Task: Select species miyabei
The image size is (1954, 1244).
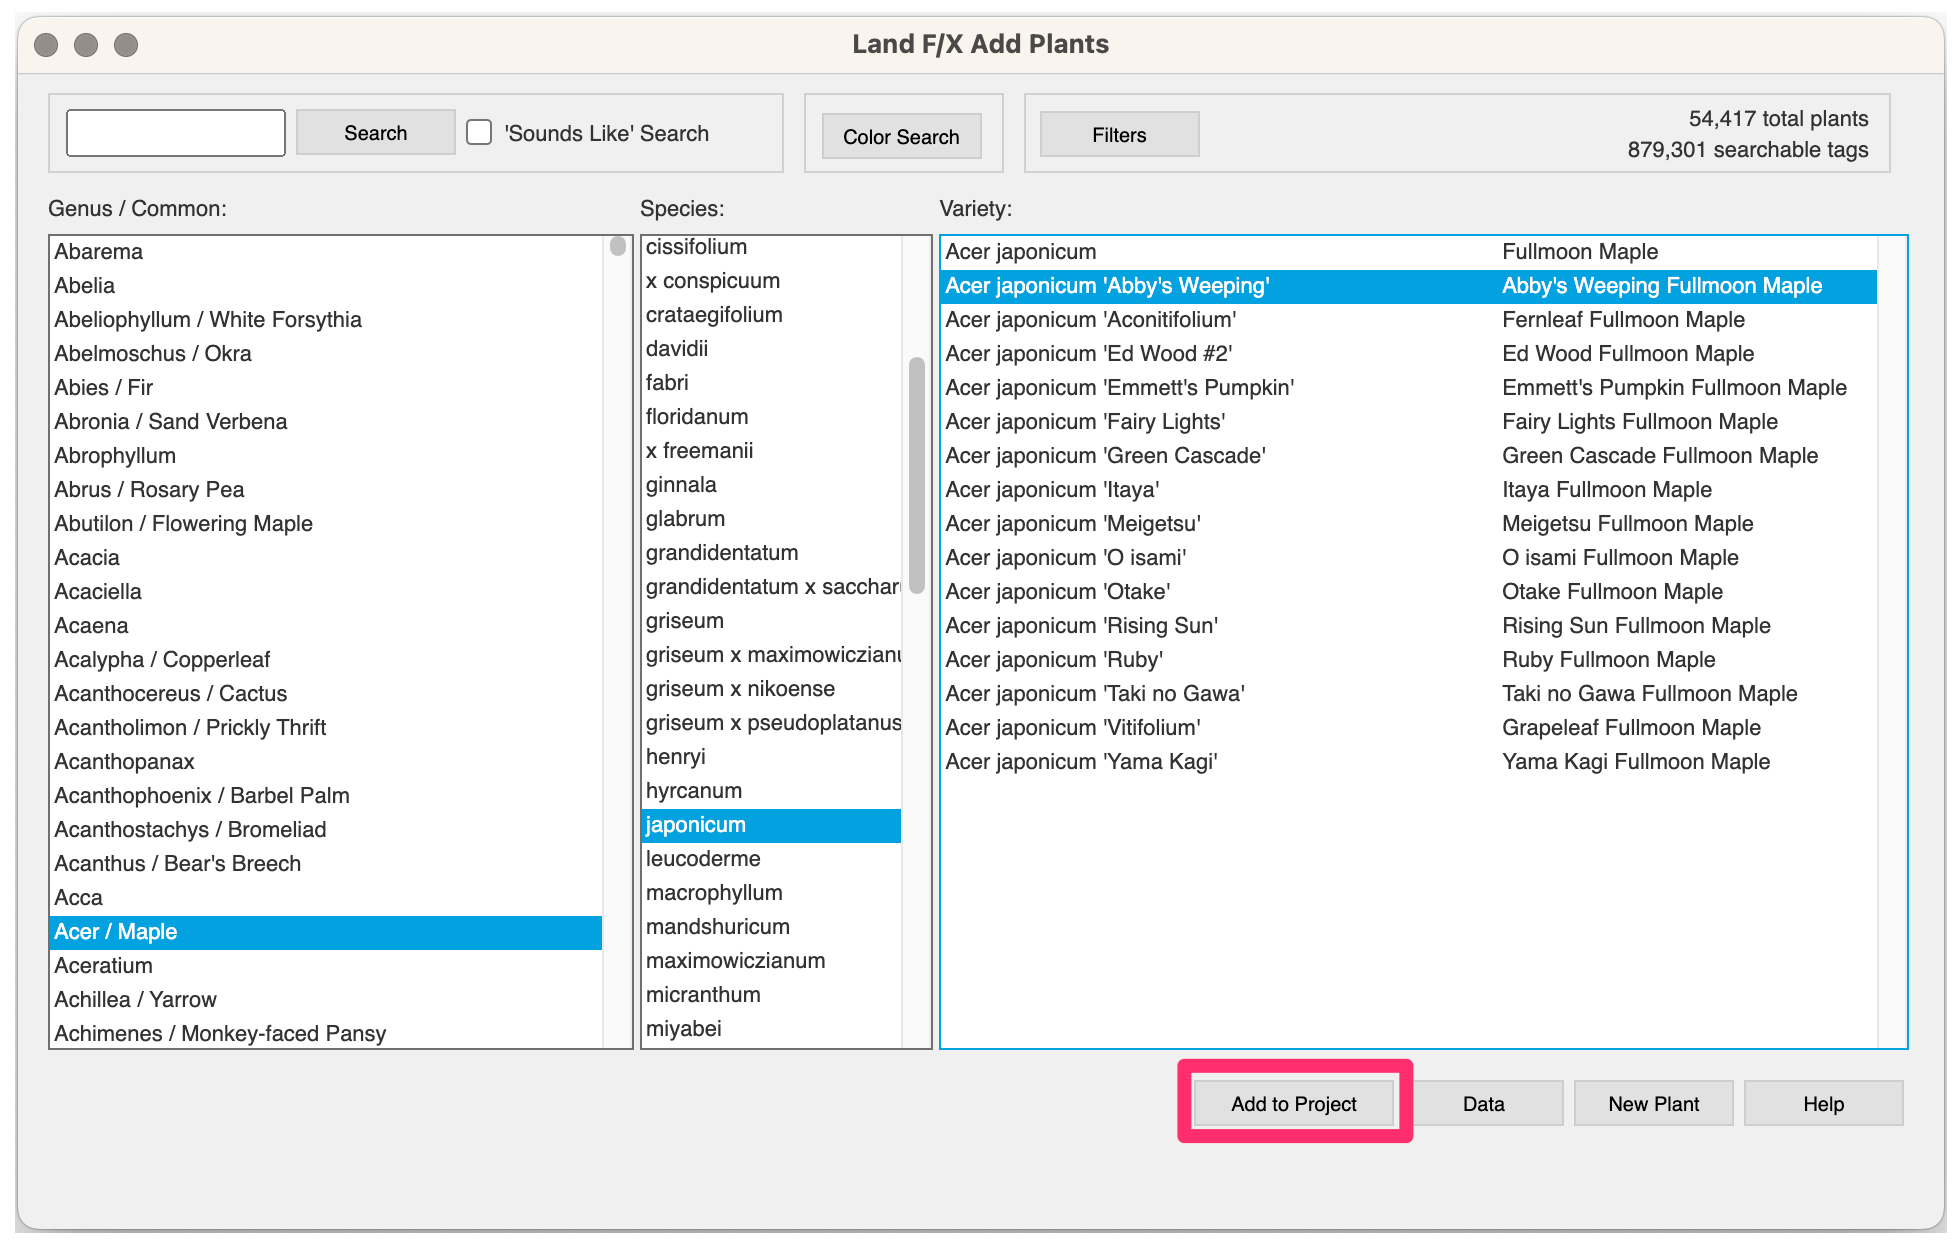Action: coord(772,1029)
